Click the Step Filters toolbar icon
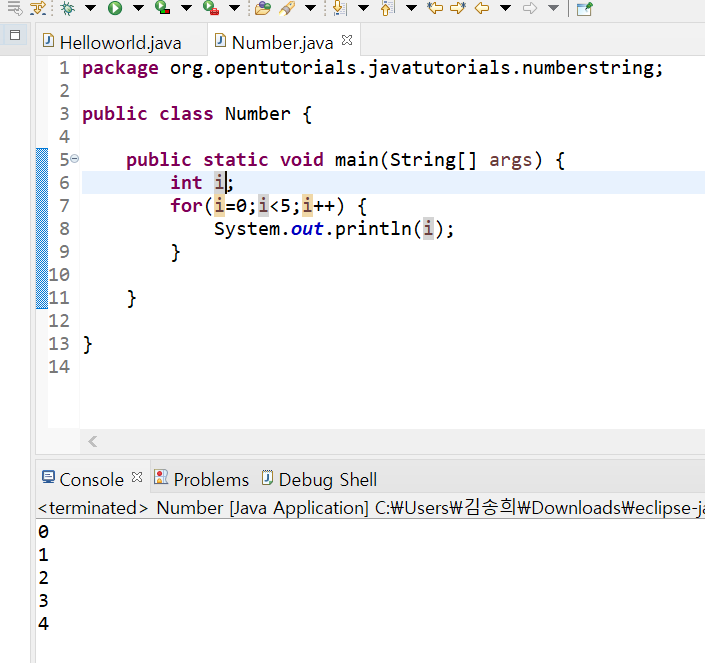 [x=38, y=8]
